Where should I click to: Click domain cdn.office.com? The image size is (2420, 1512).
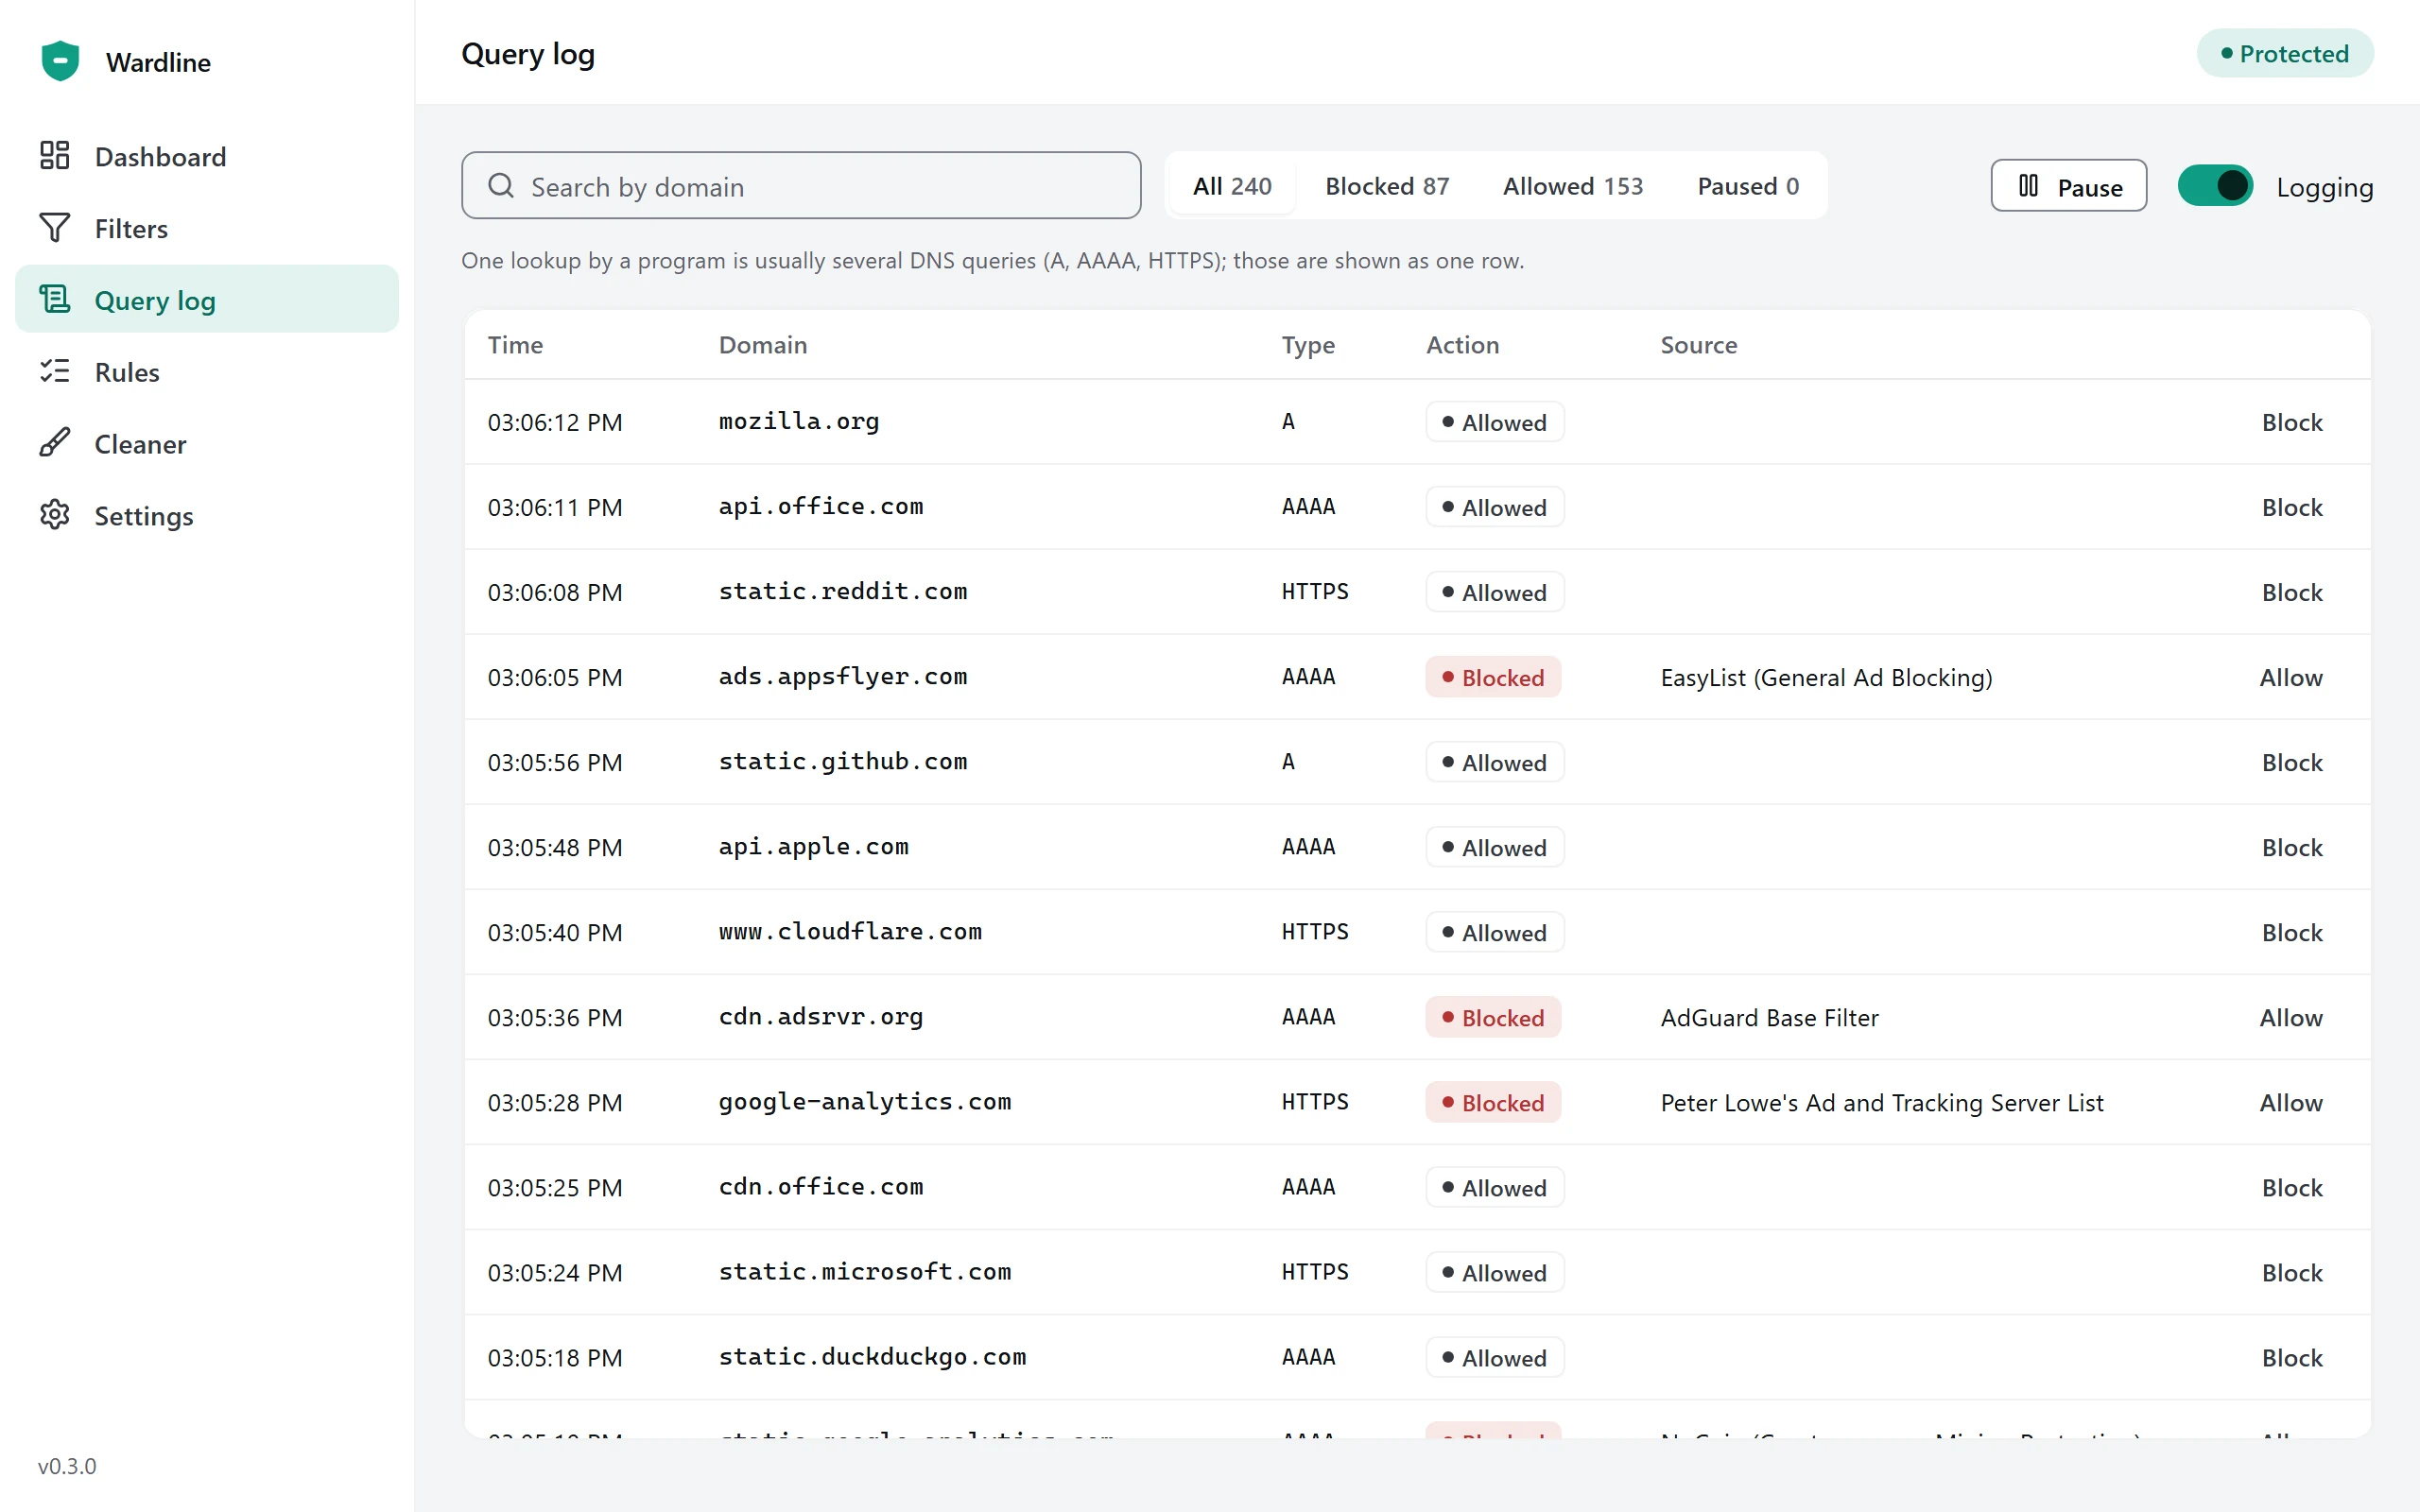(821, 1186)
